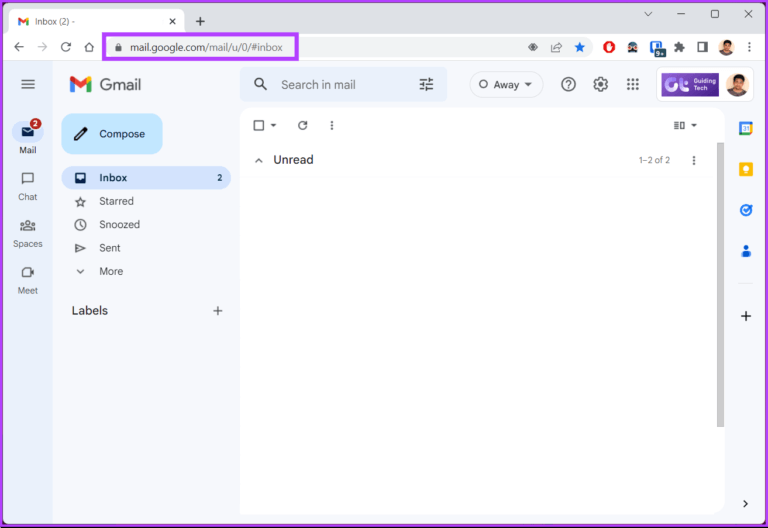
Task: Open the Away status dropdown
Action: pos(506,85)
